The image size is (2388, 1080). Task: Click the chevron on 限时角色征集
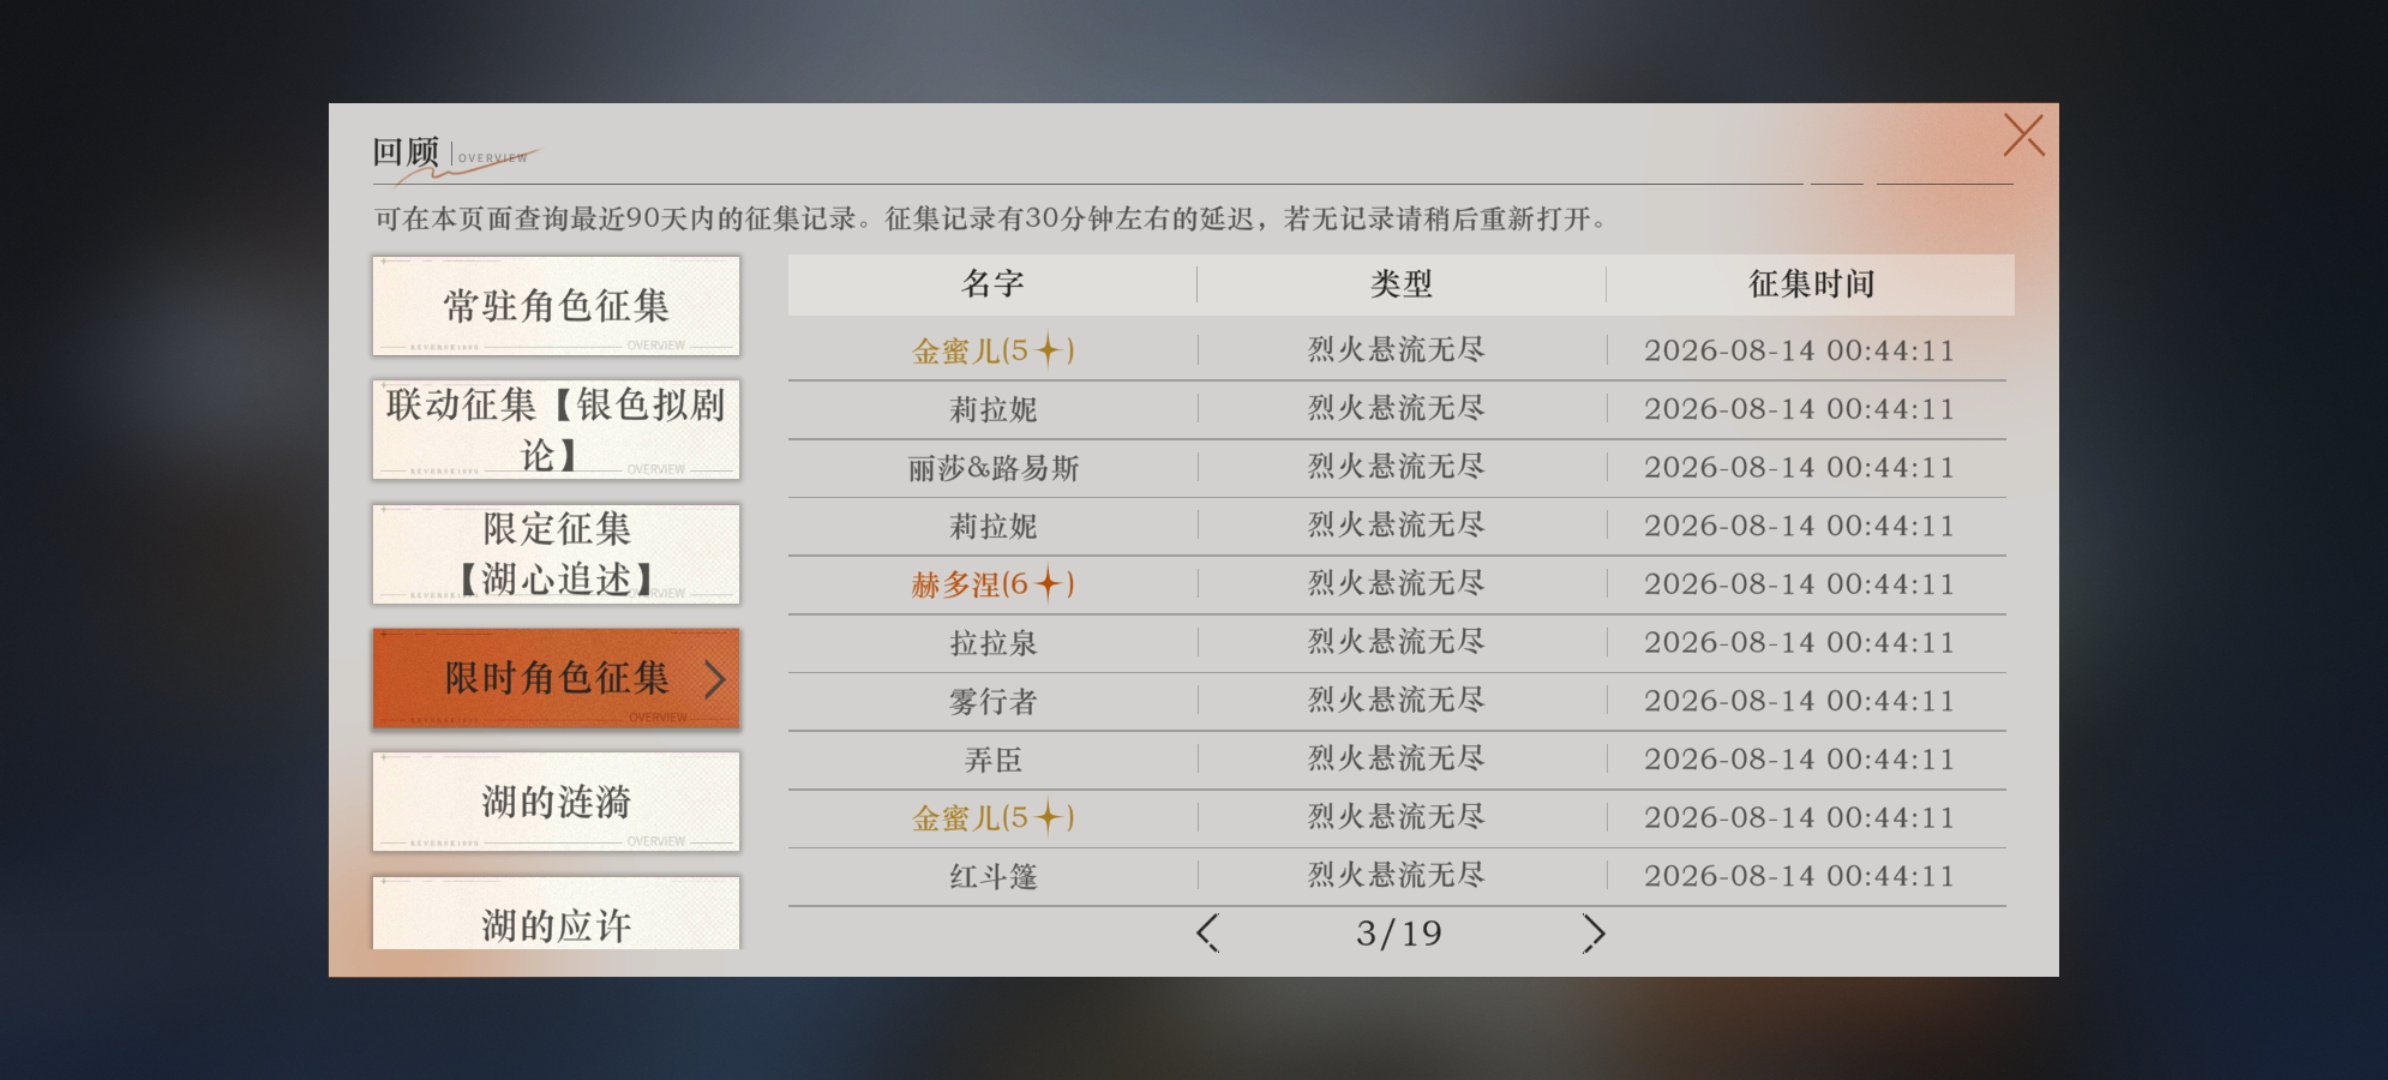[x=714, y=679]
